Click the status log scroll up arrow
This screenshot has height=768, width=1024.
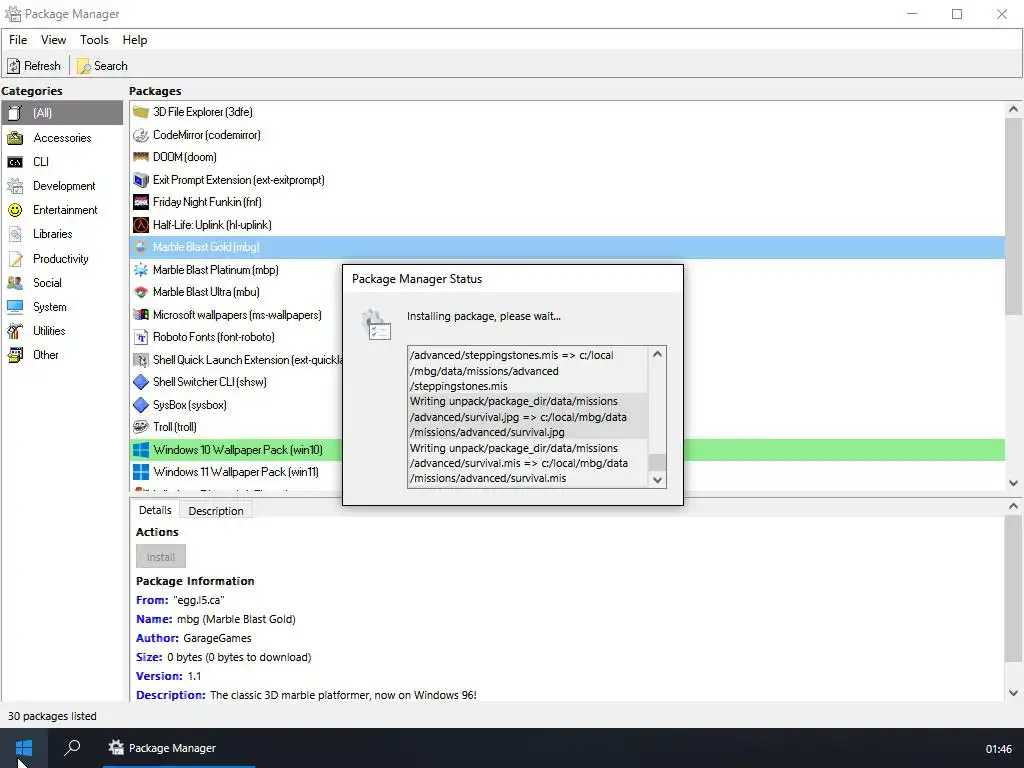click(658, 354)
